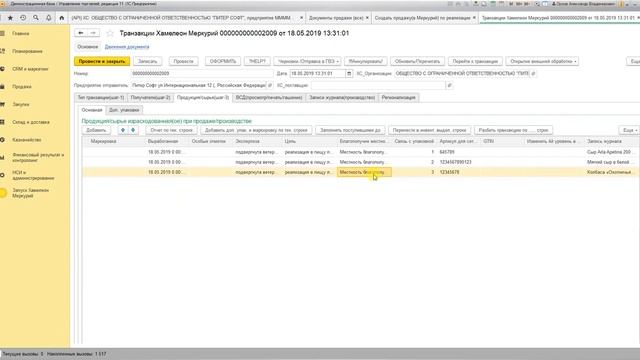Switch to Документы продажи (все) window tab

point(336,18)
